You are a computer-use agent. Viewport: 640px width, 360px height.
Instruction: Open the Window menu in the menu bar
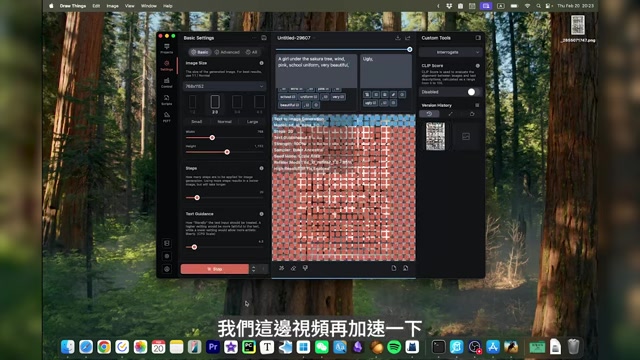(149, 6)
